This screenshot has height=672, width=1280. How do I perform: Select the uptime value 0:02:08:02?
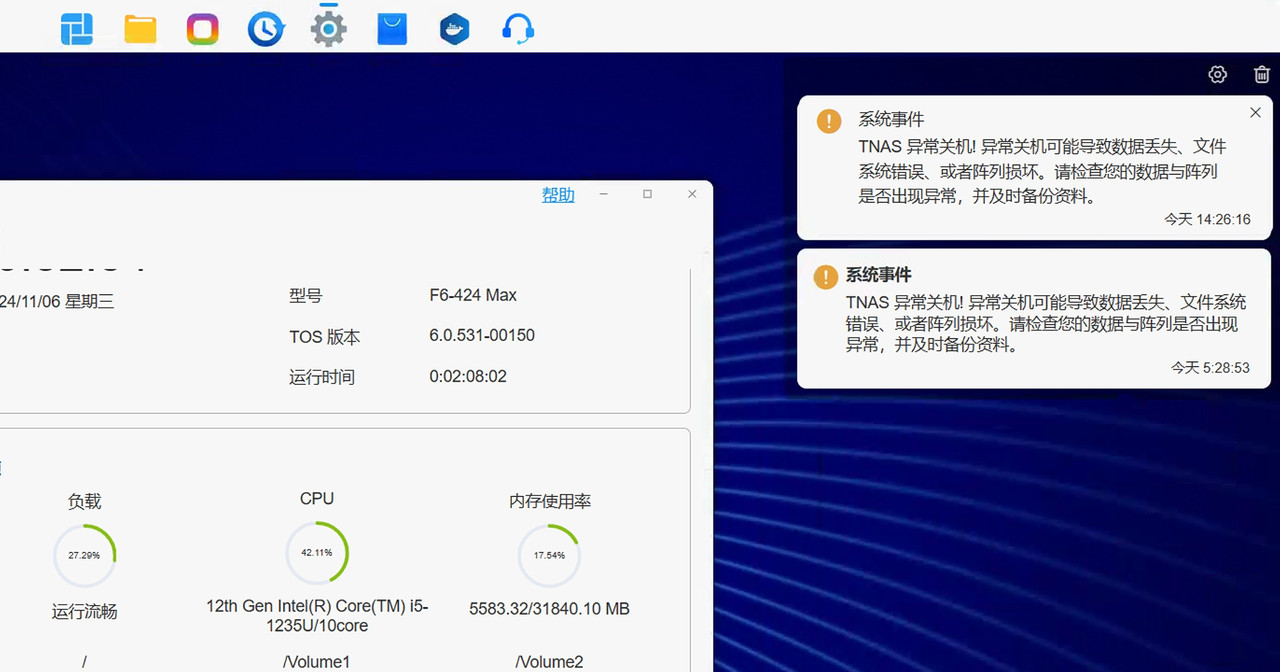coord(468,376)
